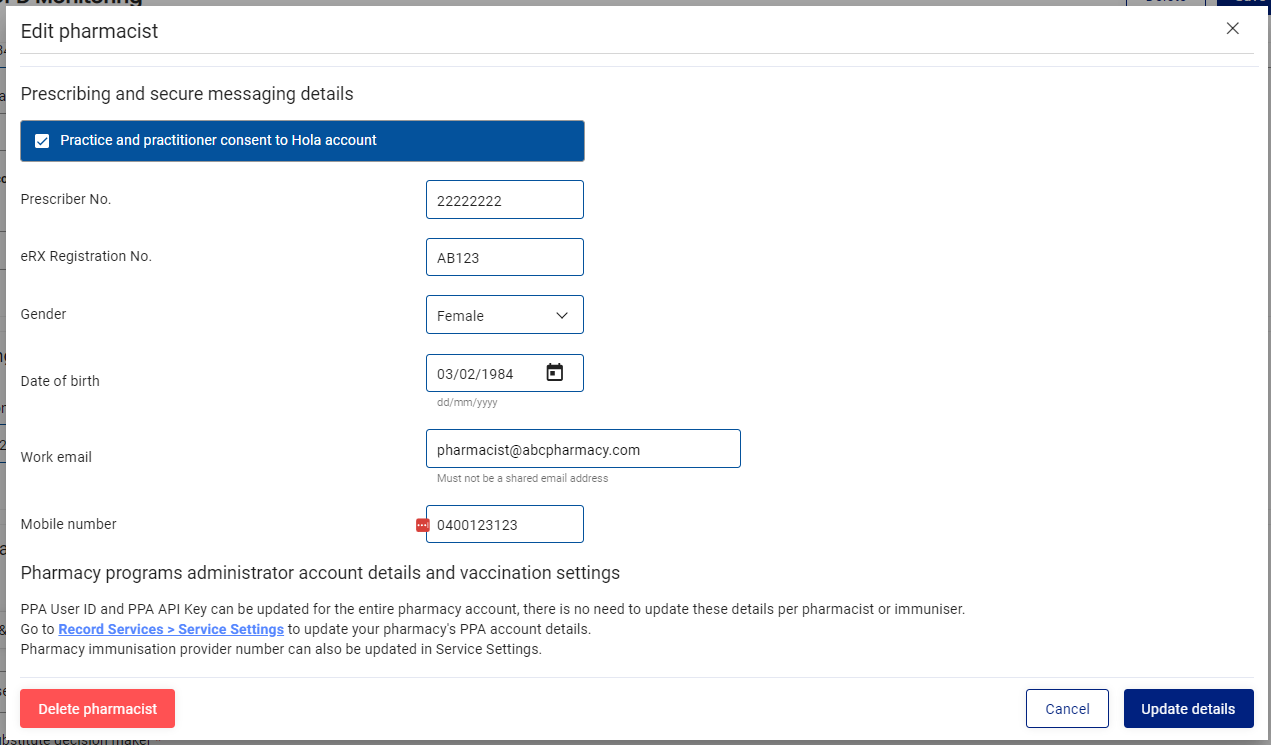This screenshot has width=1271, height=745.
Task: Click the eRX Registration No. field
Action: click(x=505, y=257)
